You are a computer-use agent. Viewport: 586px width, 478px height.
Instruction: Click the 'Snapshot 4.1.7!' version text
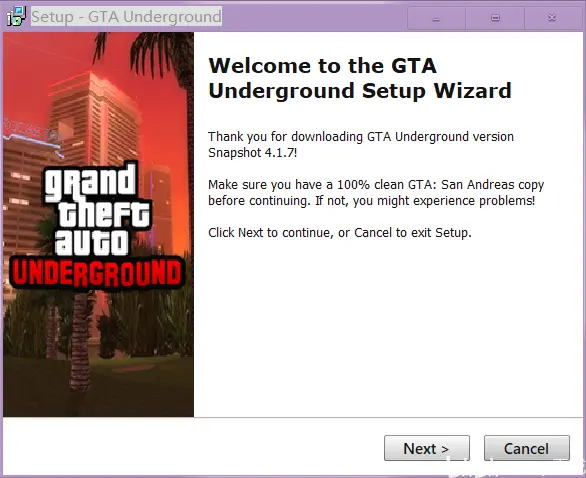(x=253, y=153)
